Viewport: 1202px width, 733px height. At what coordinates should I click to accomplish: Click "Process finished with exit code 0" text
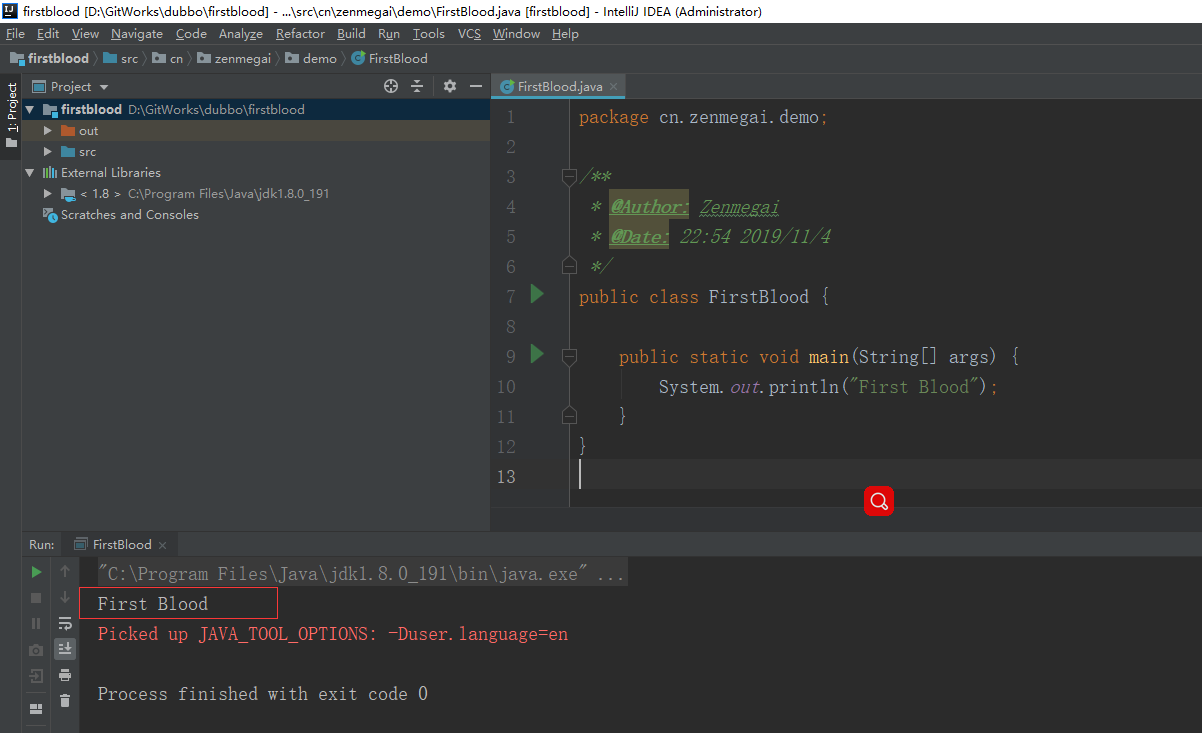tap(263, 693)
